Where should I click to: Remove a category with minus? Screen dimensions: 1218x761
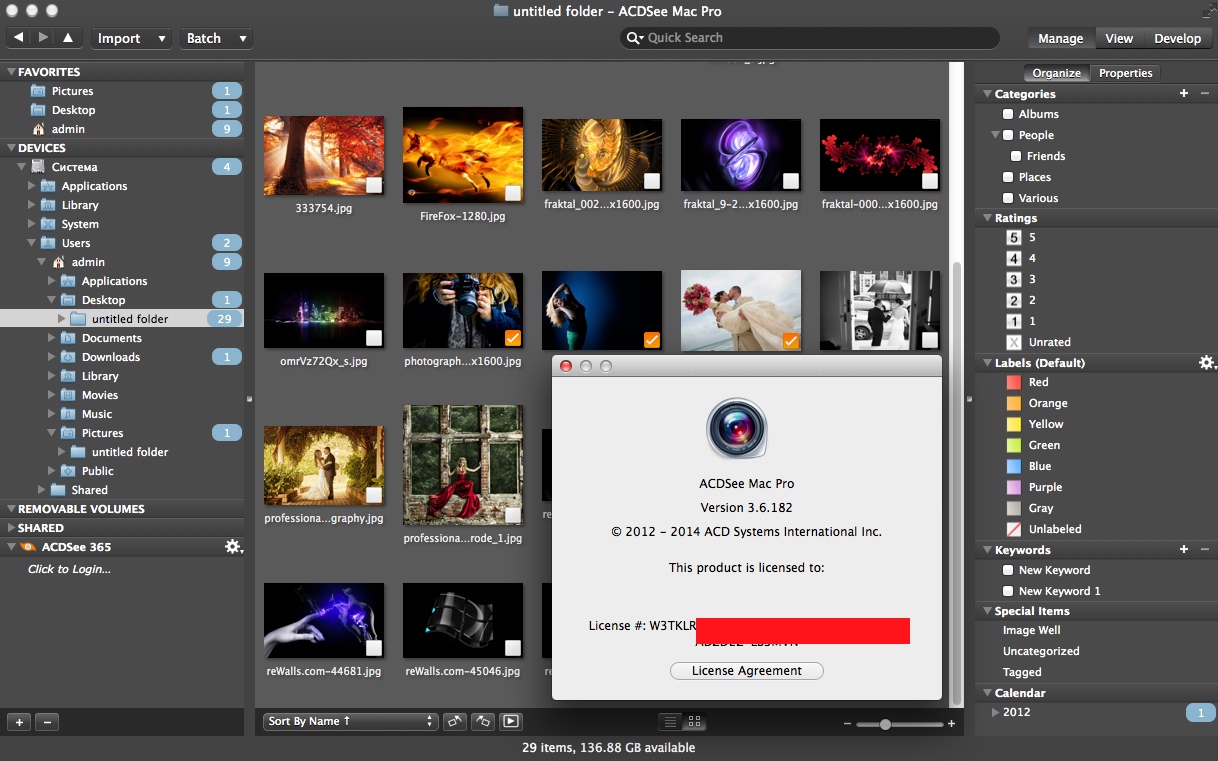tap(1204, 93)
